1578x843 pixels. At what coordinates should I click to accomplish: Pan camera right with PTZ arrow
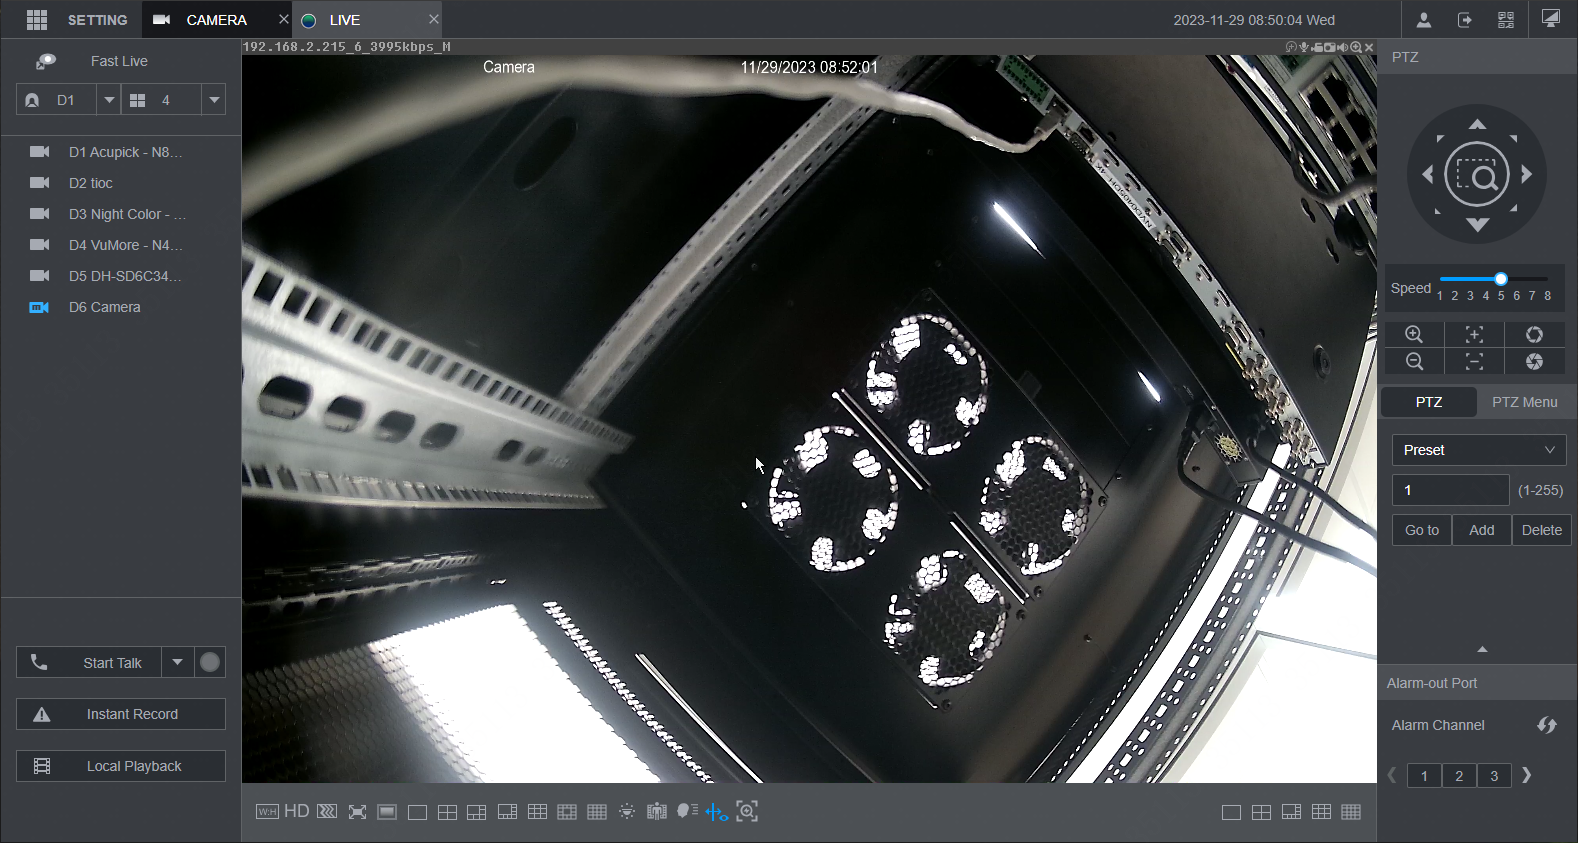pos(1526,174)
